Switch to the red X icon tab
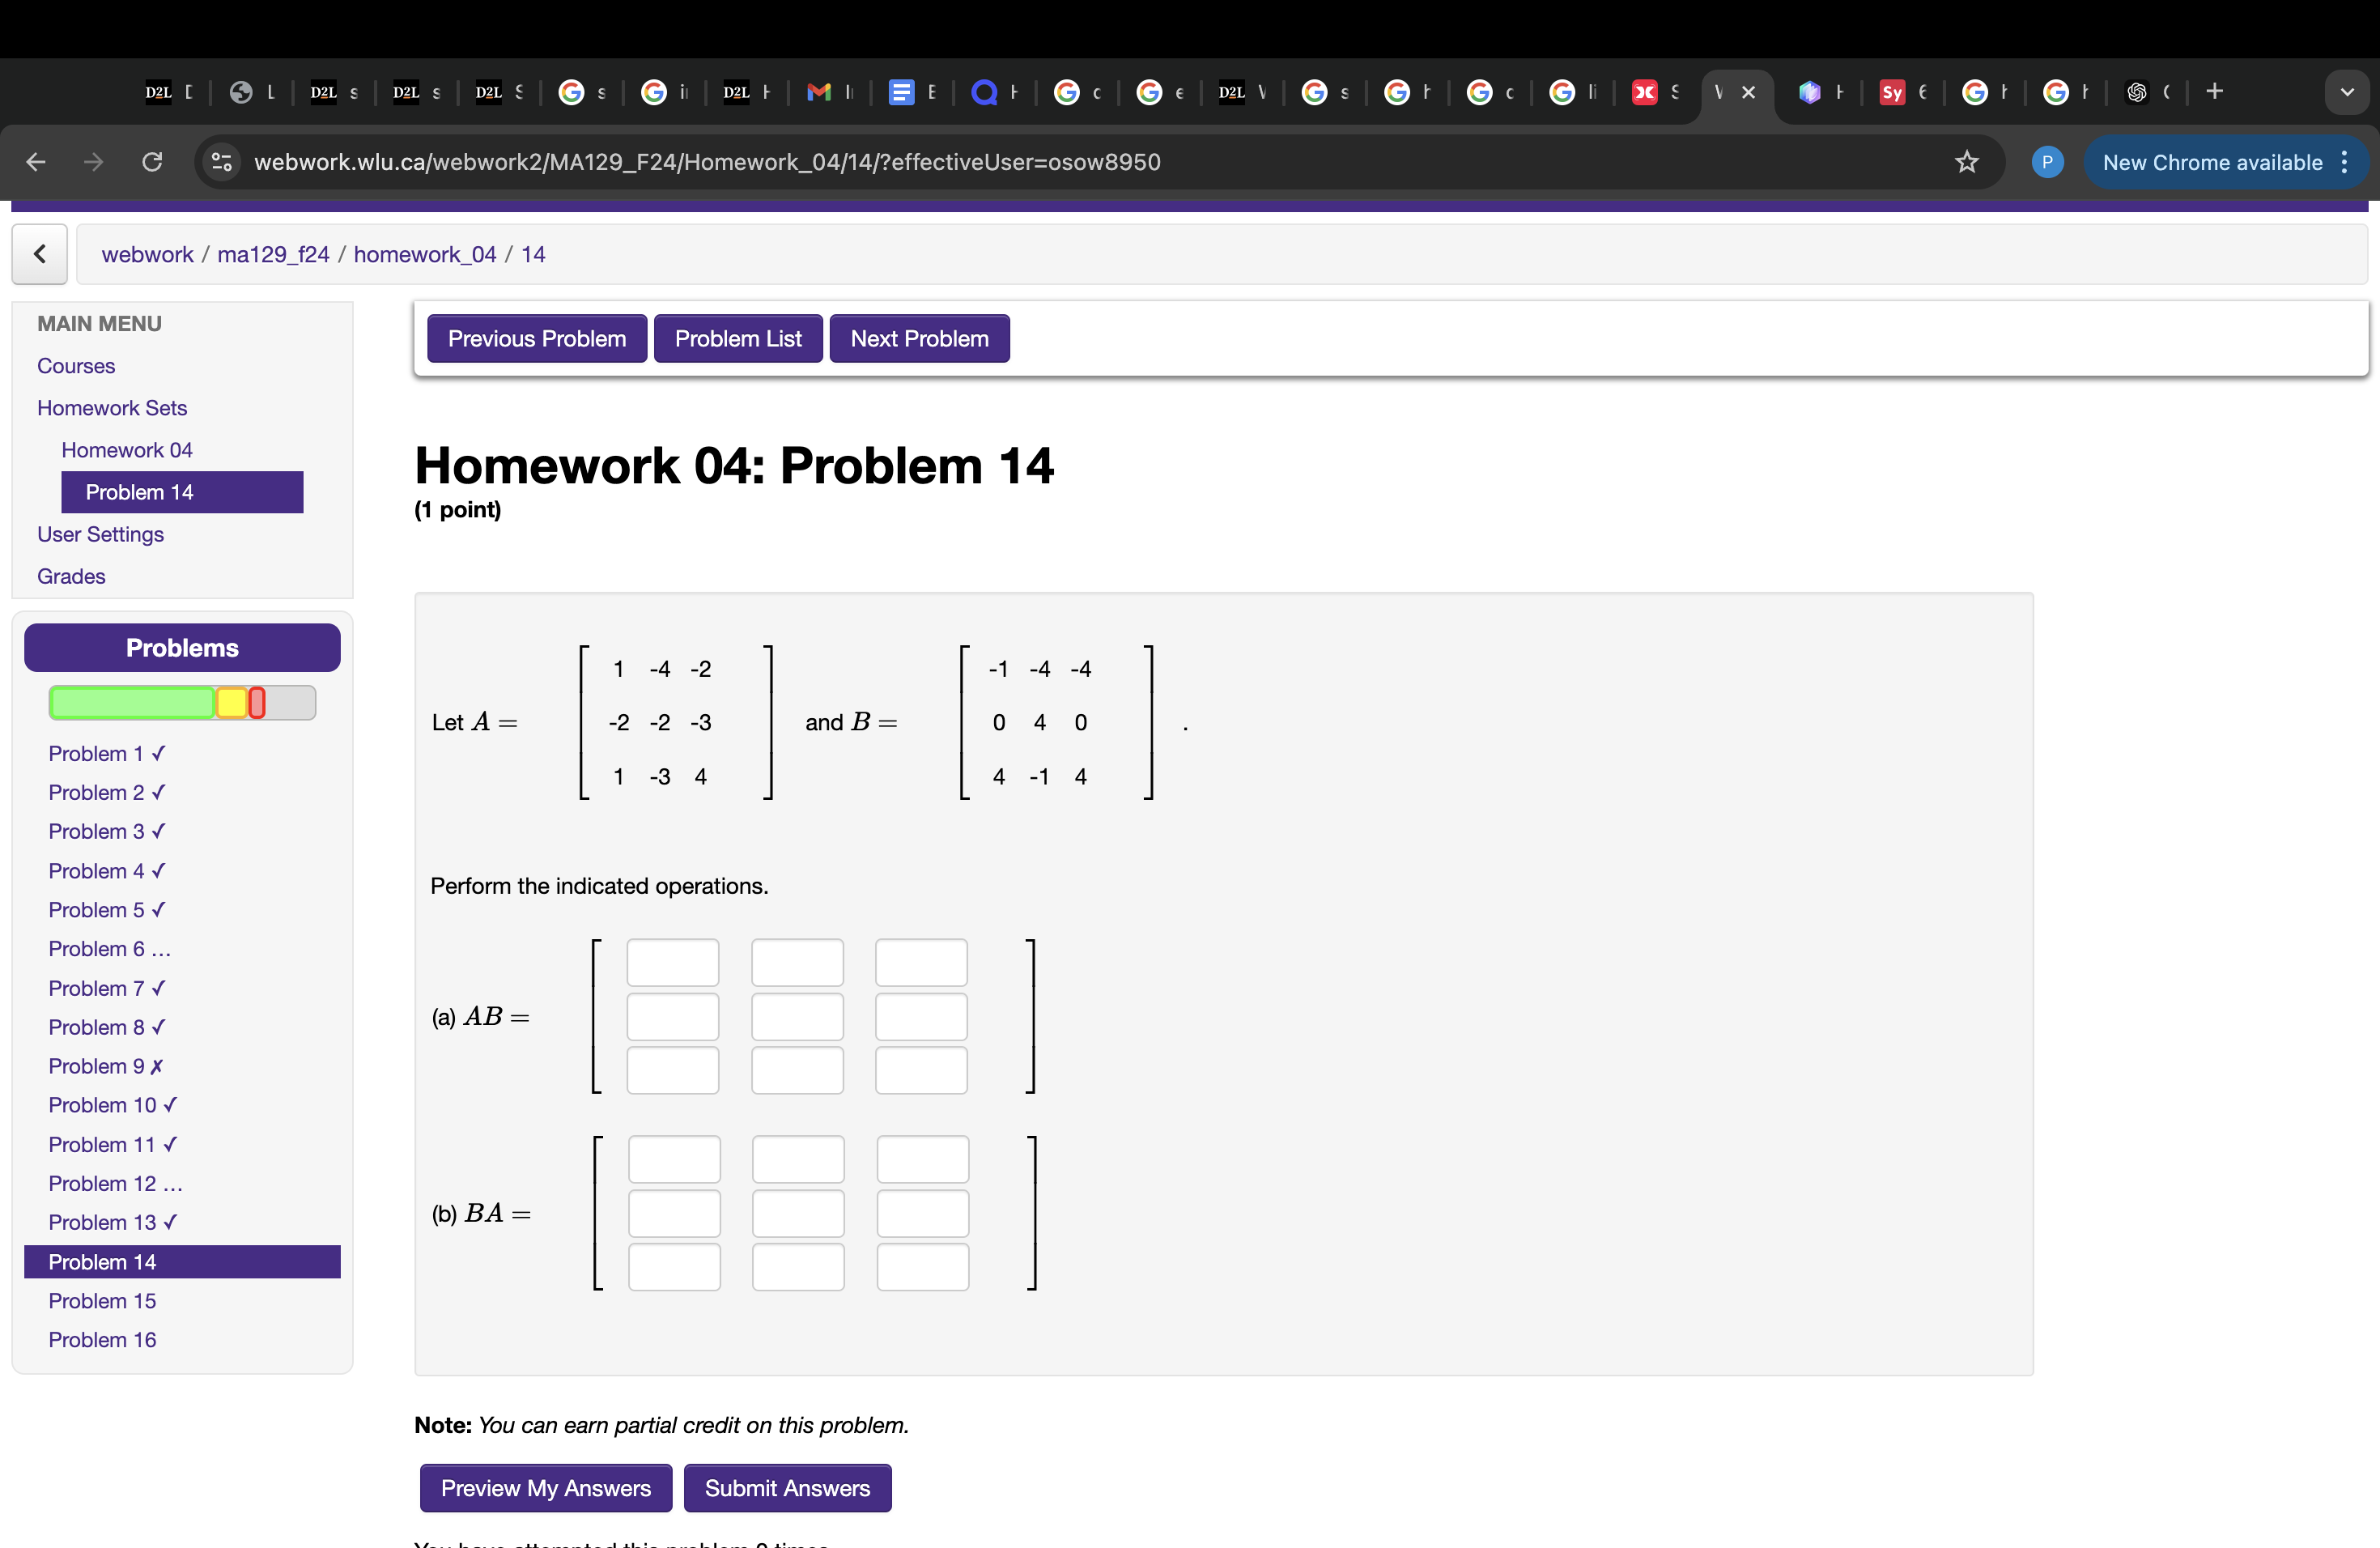Screen dimensions: 2380x1548 [x=1656, y=92]
